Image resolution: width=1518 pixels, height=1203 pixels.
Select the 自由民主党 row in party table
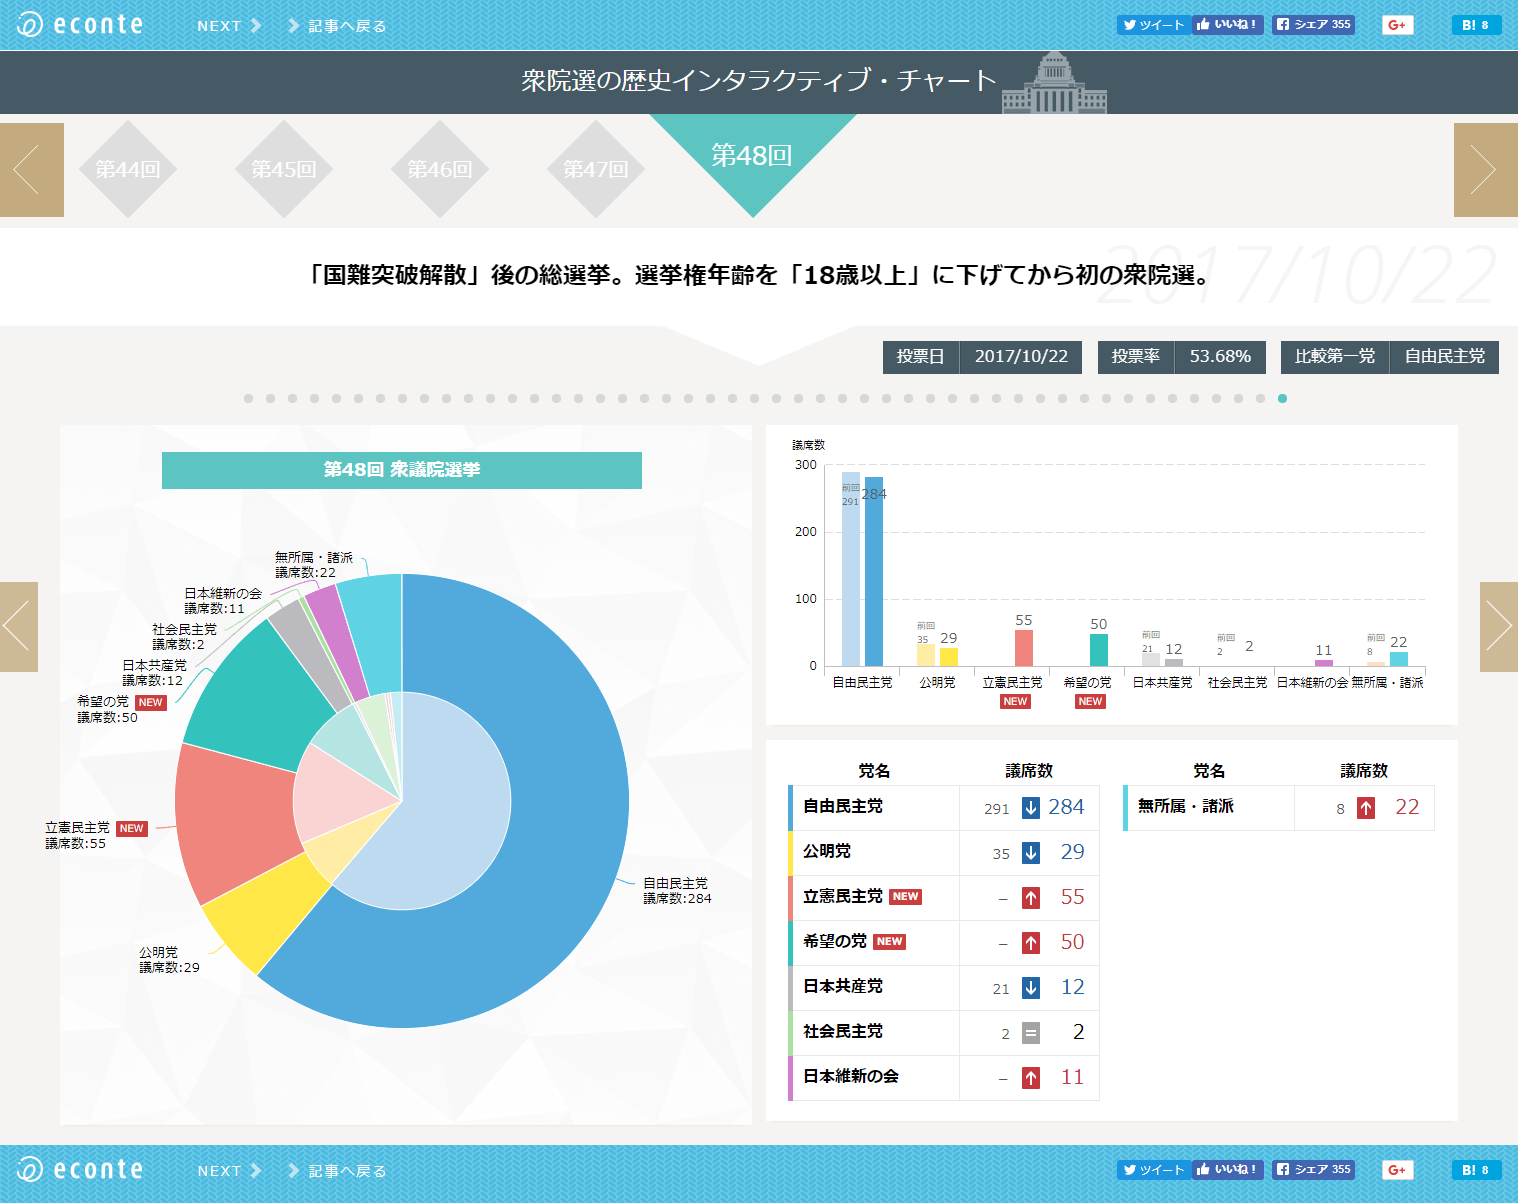873,807
